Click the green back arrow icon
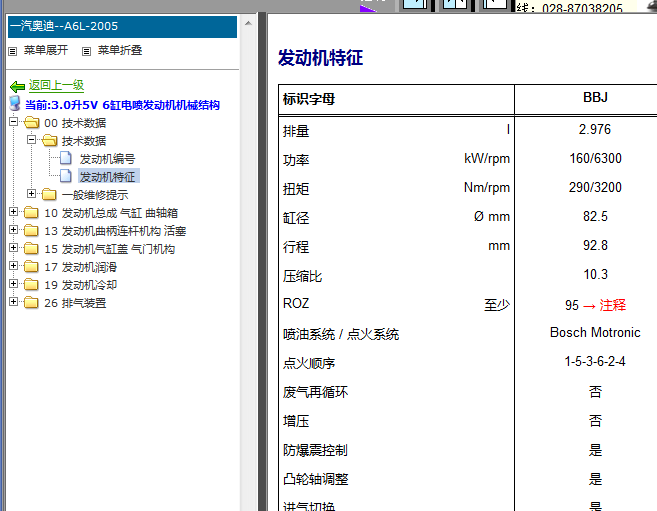This screenshot has height=511, width=657. tap(17, 86)
